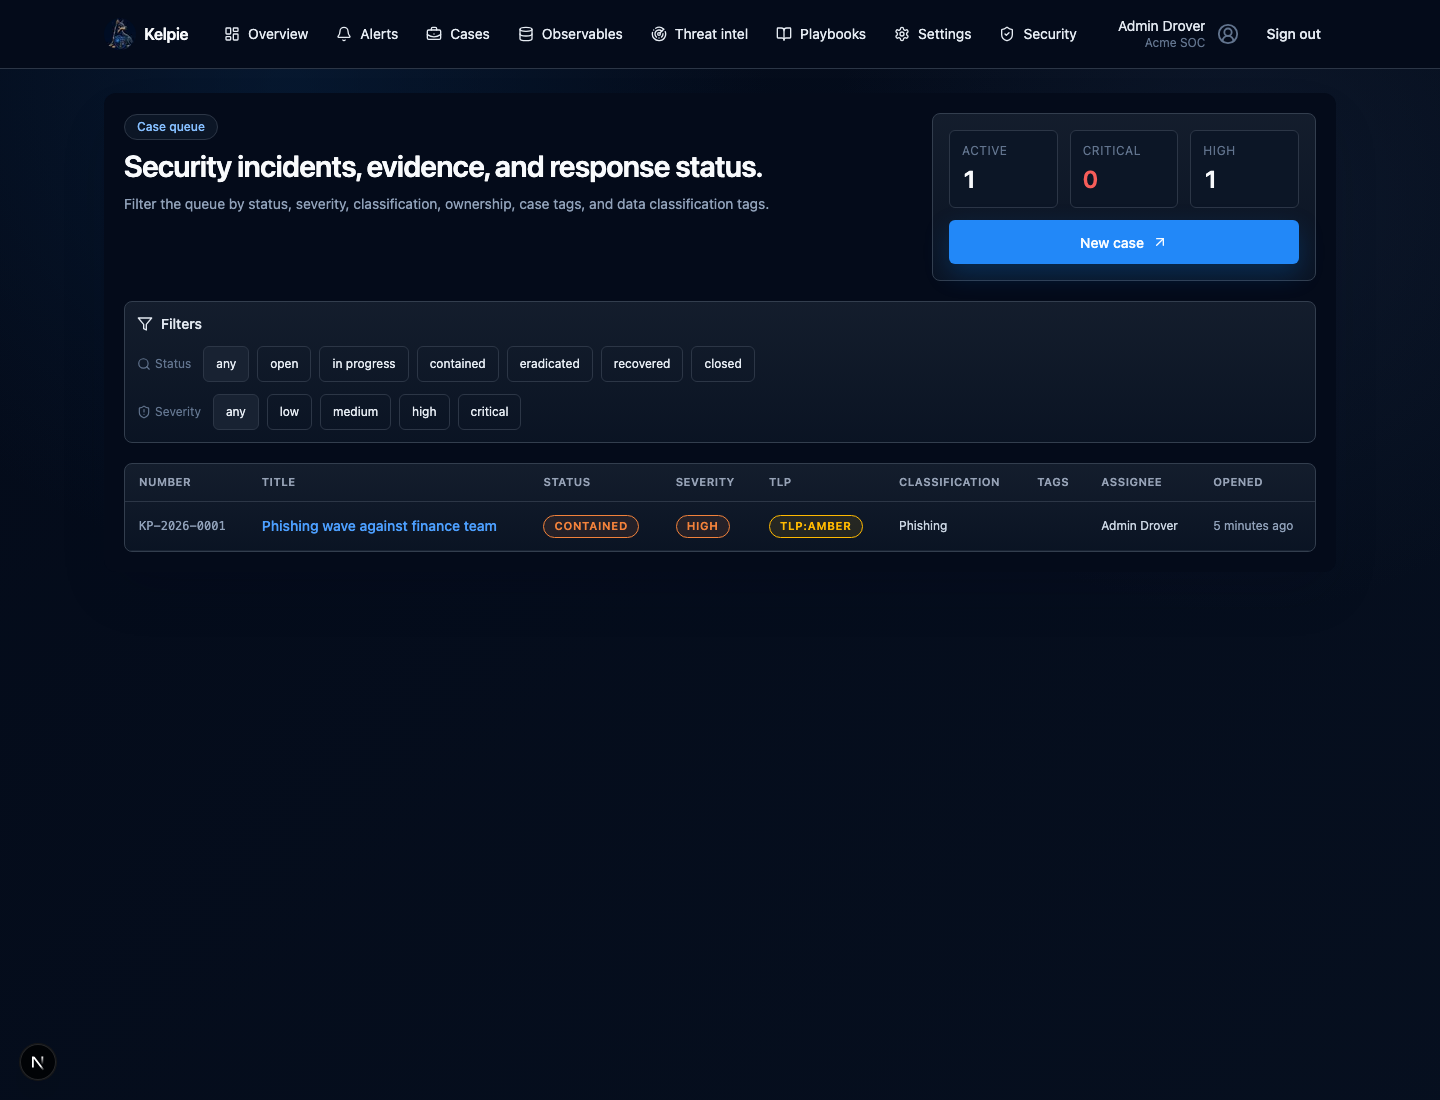The width and height of the screenshot is (1440, 1100).
Task: Open the user profile avatar icon
Action: [1228, 34]
